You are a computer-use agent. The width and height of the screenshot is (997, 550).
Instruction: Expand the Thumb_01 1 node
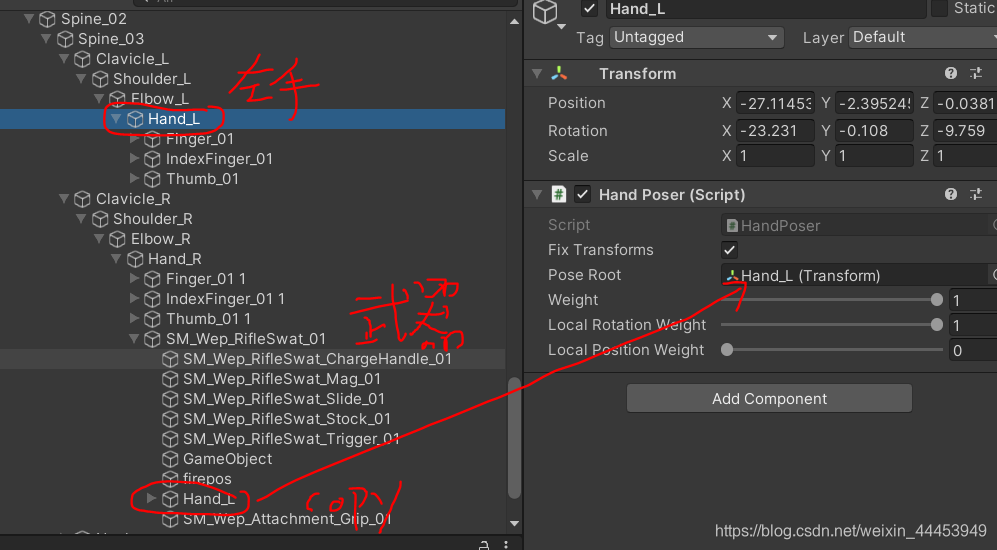pyautogui.click(x=134, y=319)
